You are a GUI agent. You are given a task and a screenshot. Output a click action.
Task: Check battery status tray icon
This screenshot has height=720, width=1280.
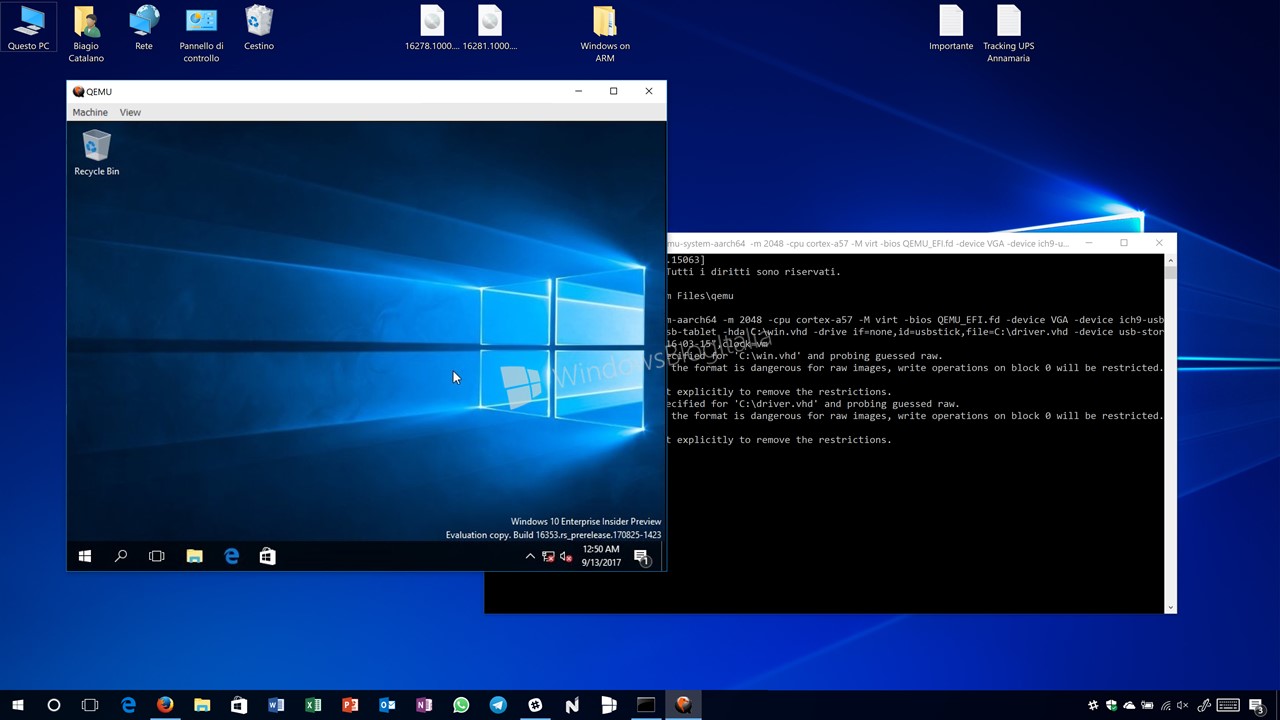coord(1147,706)
